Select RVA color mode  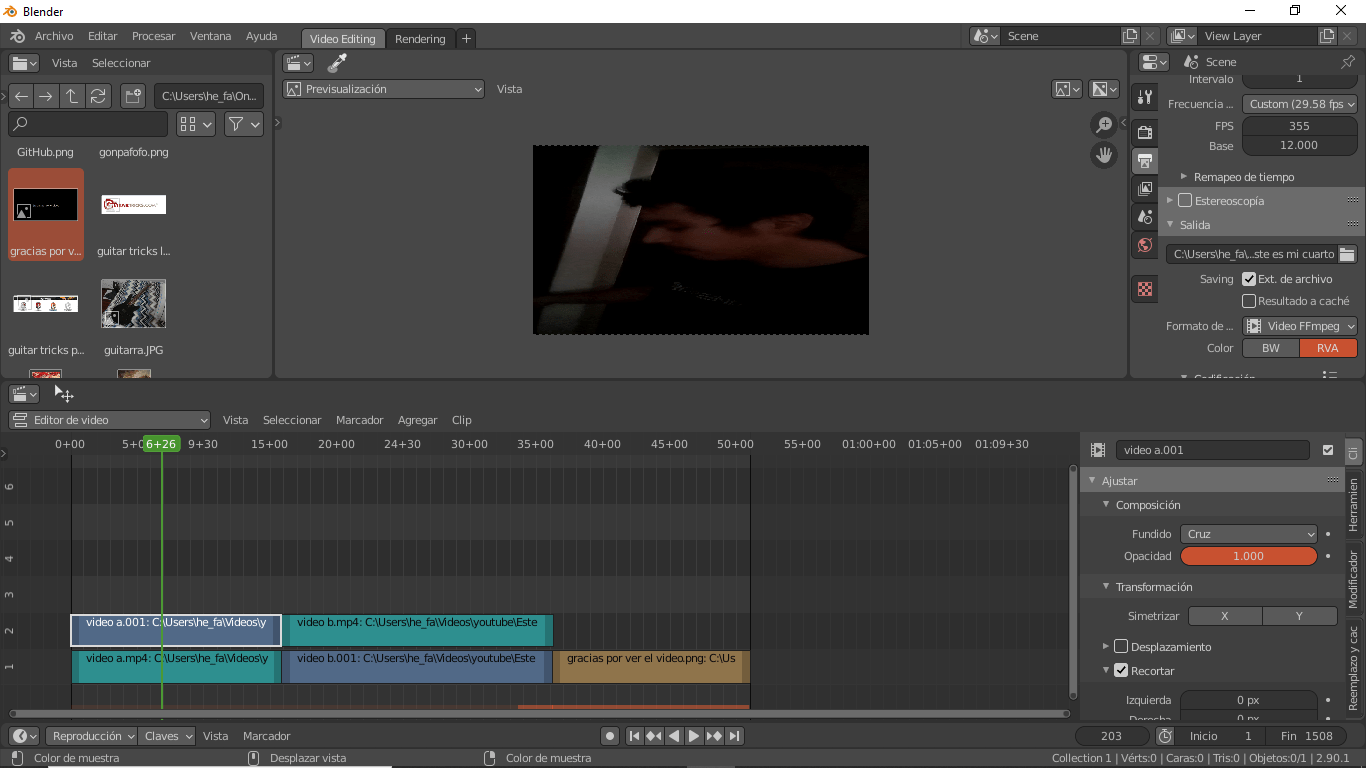tap(1328, 348)
